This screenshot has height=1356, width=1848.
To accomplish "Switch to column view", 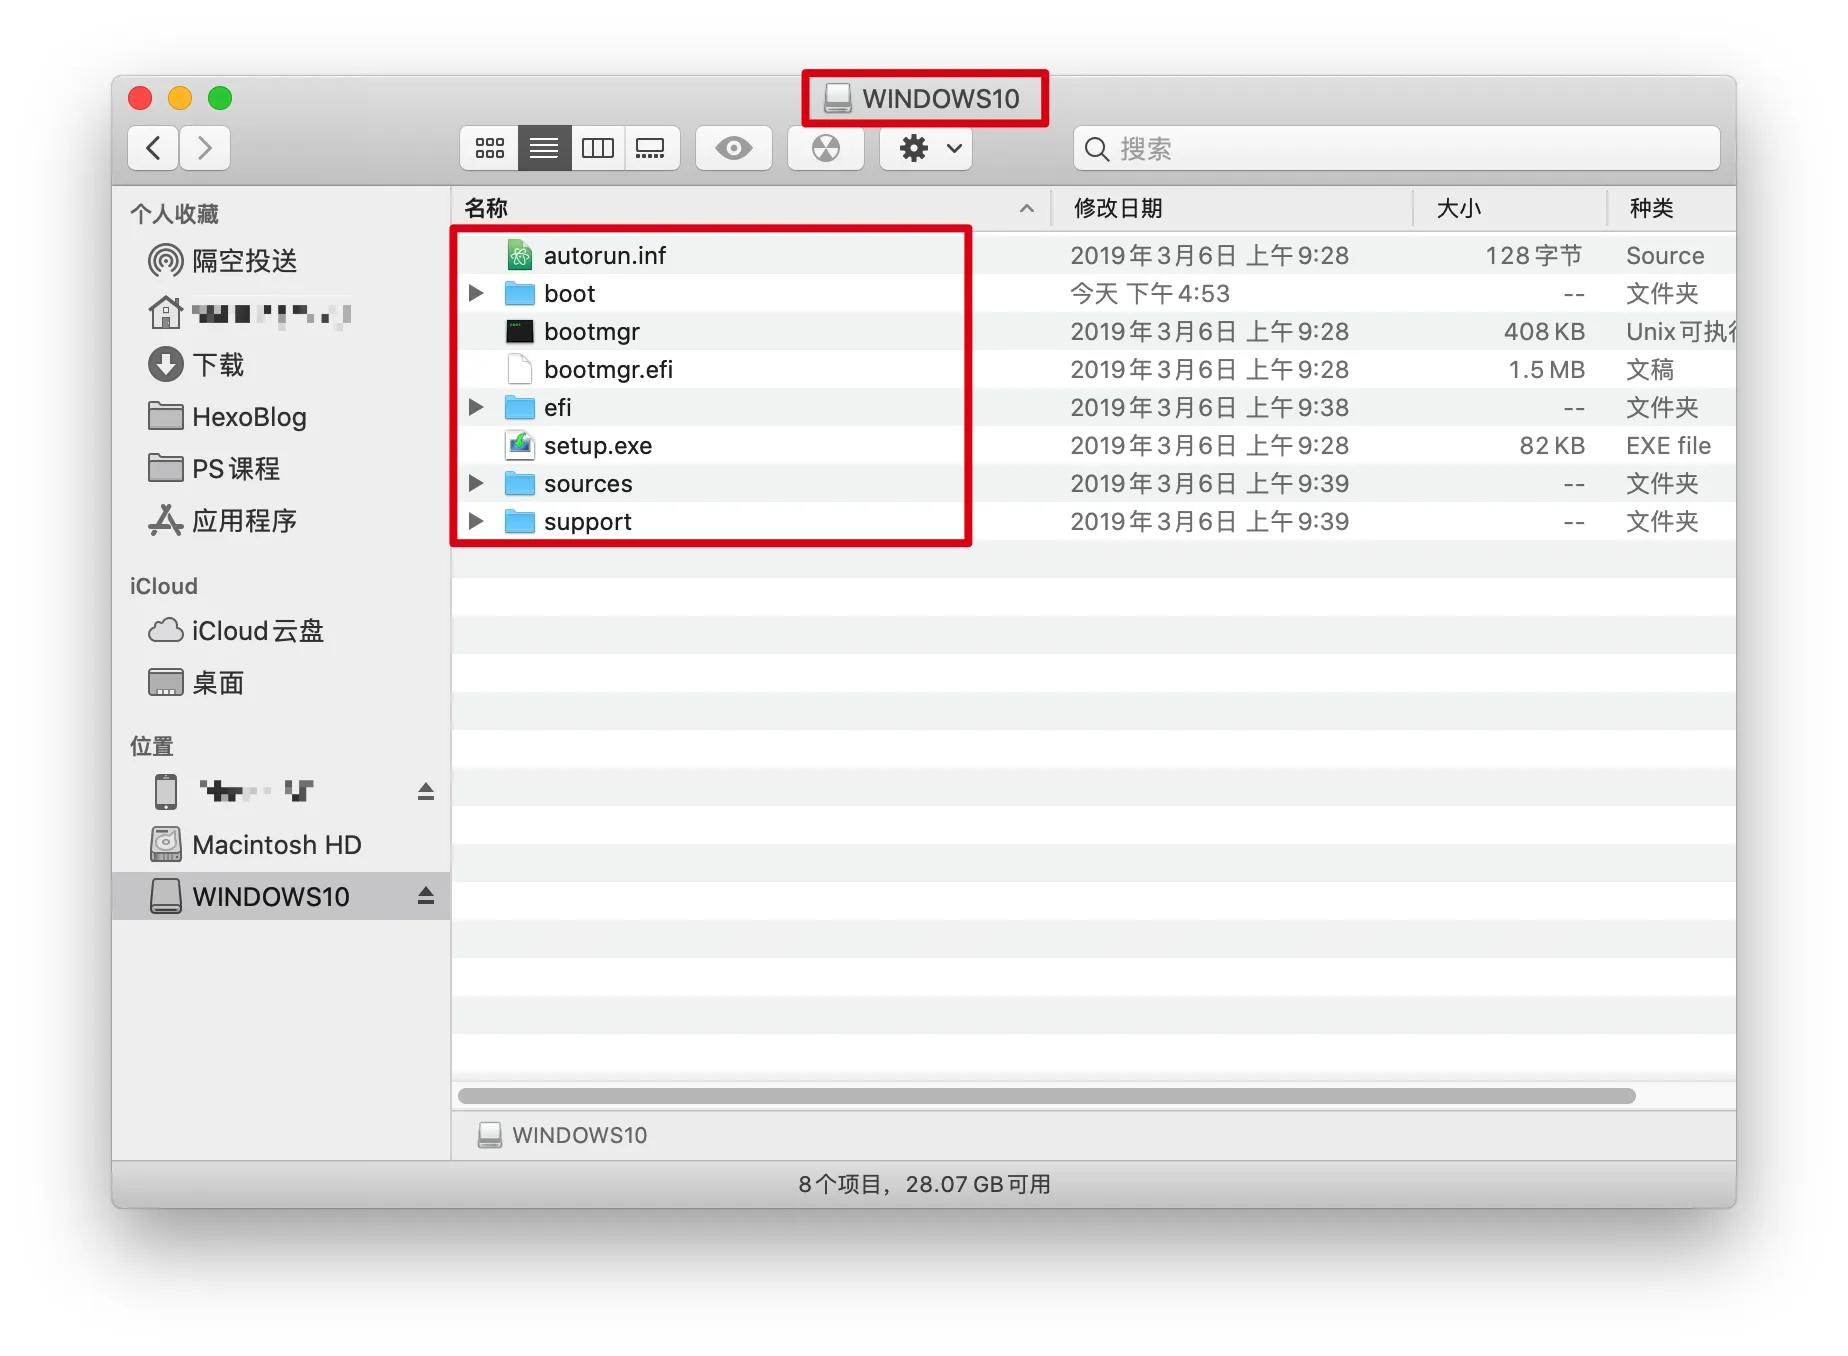I will [x=598, y=148].
